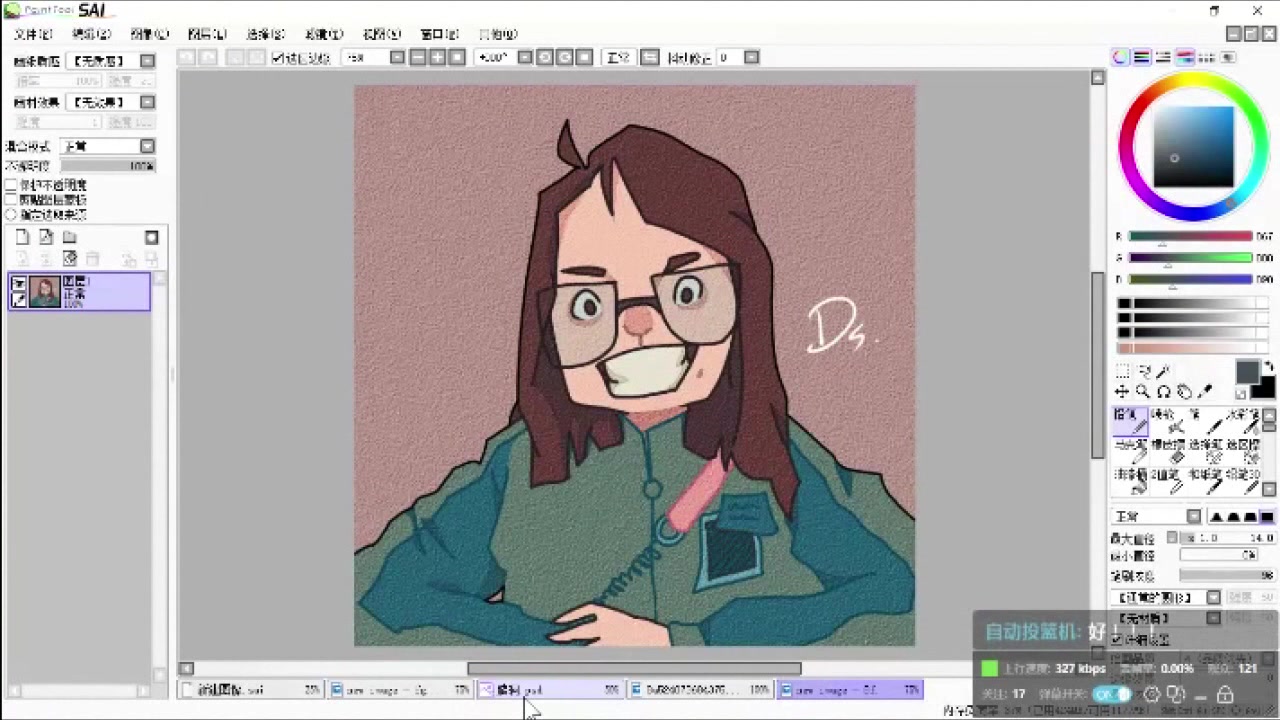The width and height of the screenshot is (1280, 720).
Task: Adjust the red R color slider
Action: click(1191, 237)
